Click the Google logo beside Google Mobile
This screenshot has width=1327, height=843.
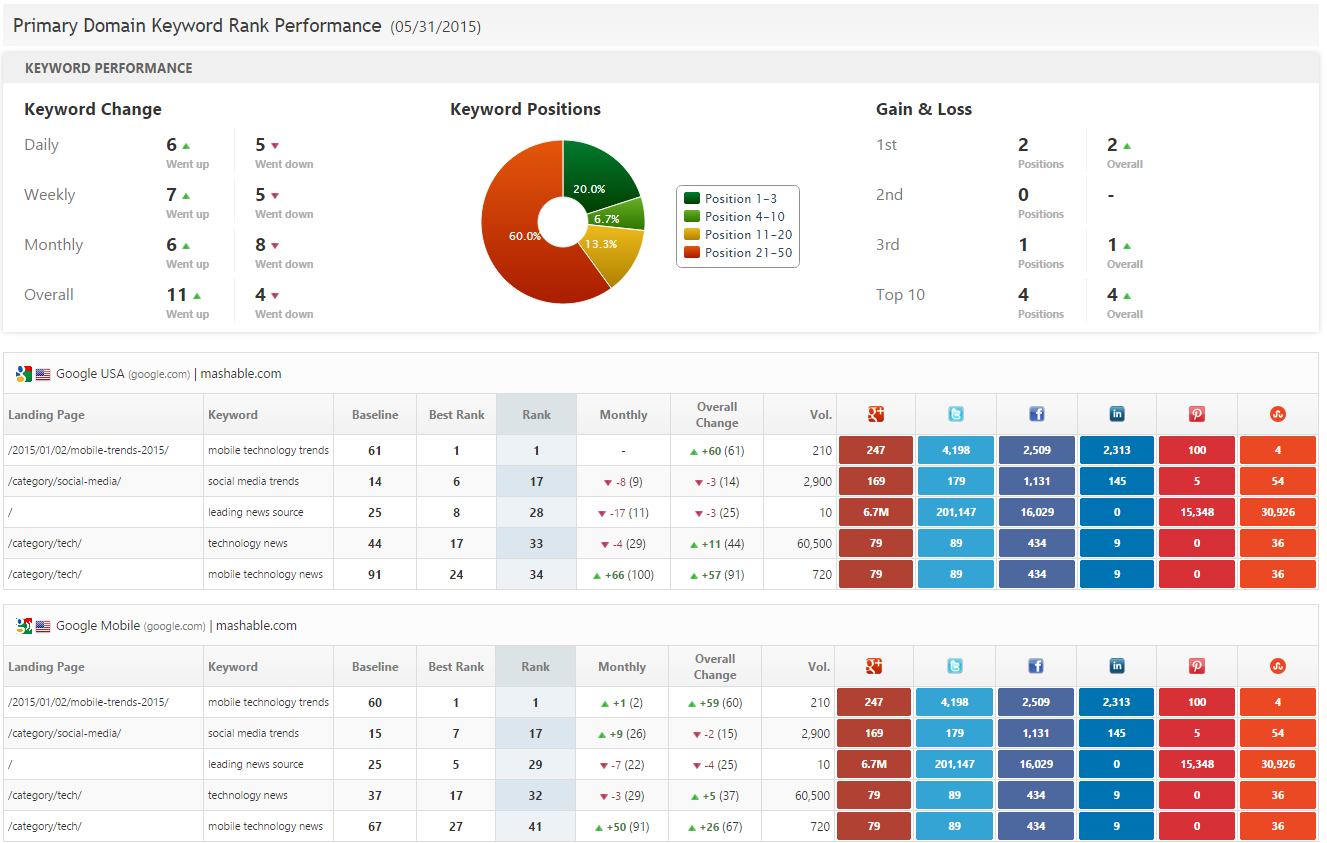(24, 626)
